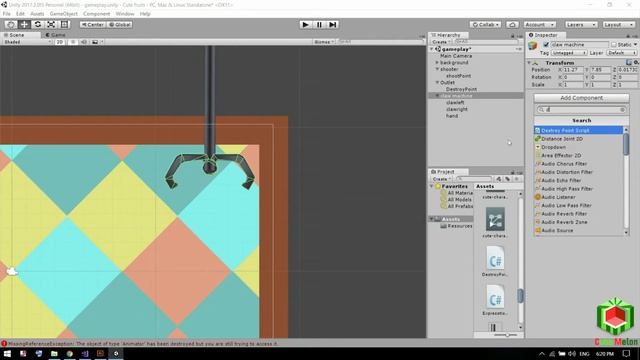640x360 pixels.
Task: Open Cloud services button
Action: click(512, 24)
